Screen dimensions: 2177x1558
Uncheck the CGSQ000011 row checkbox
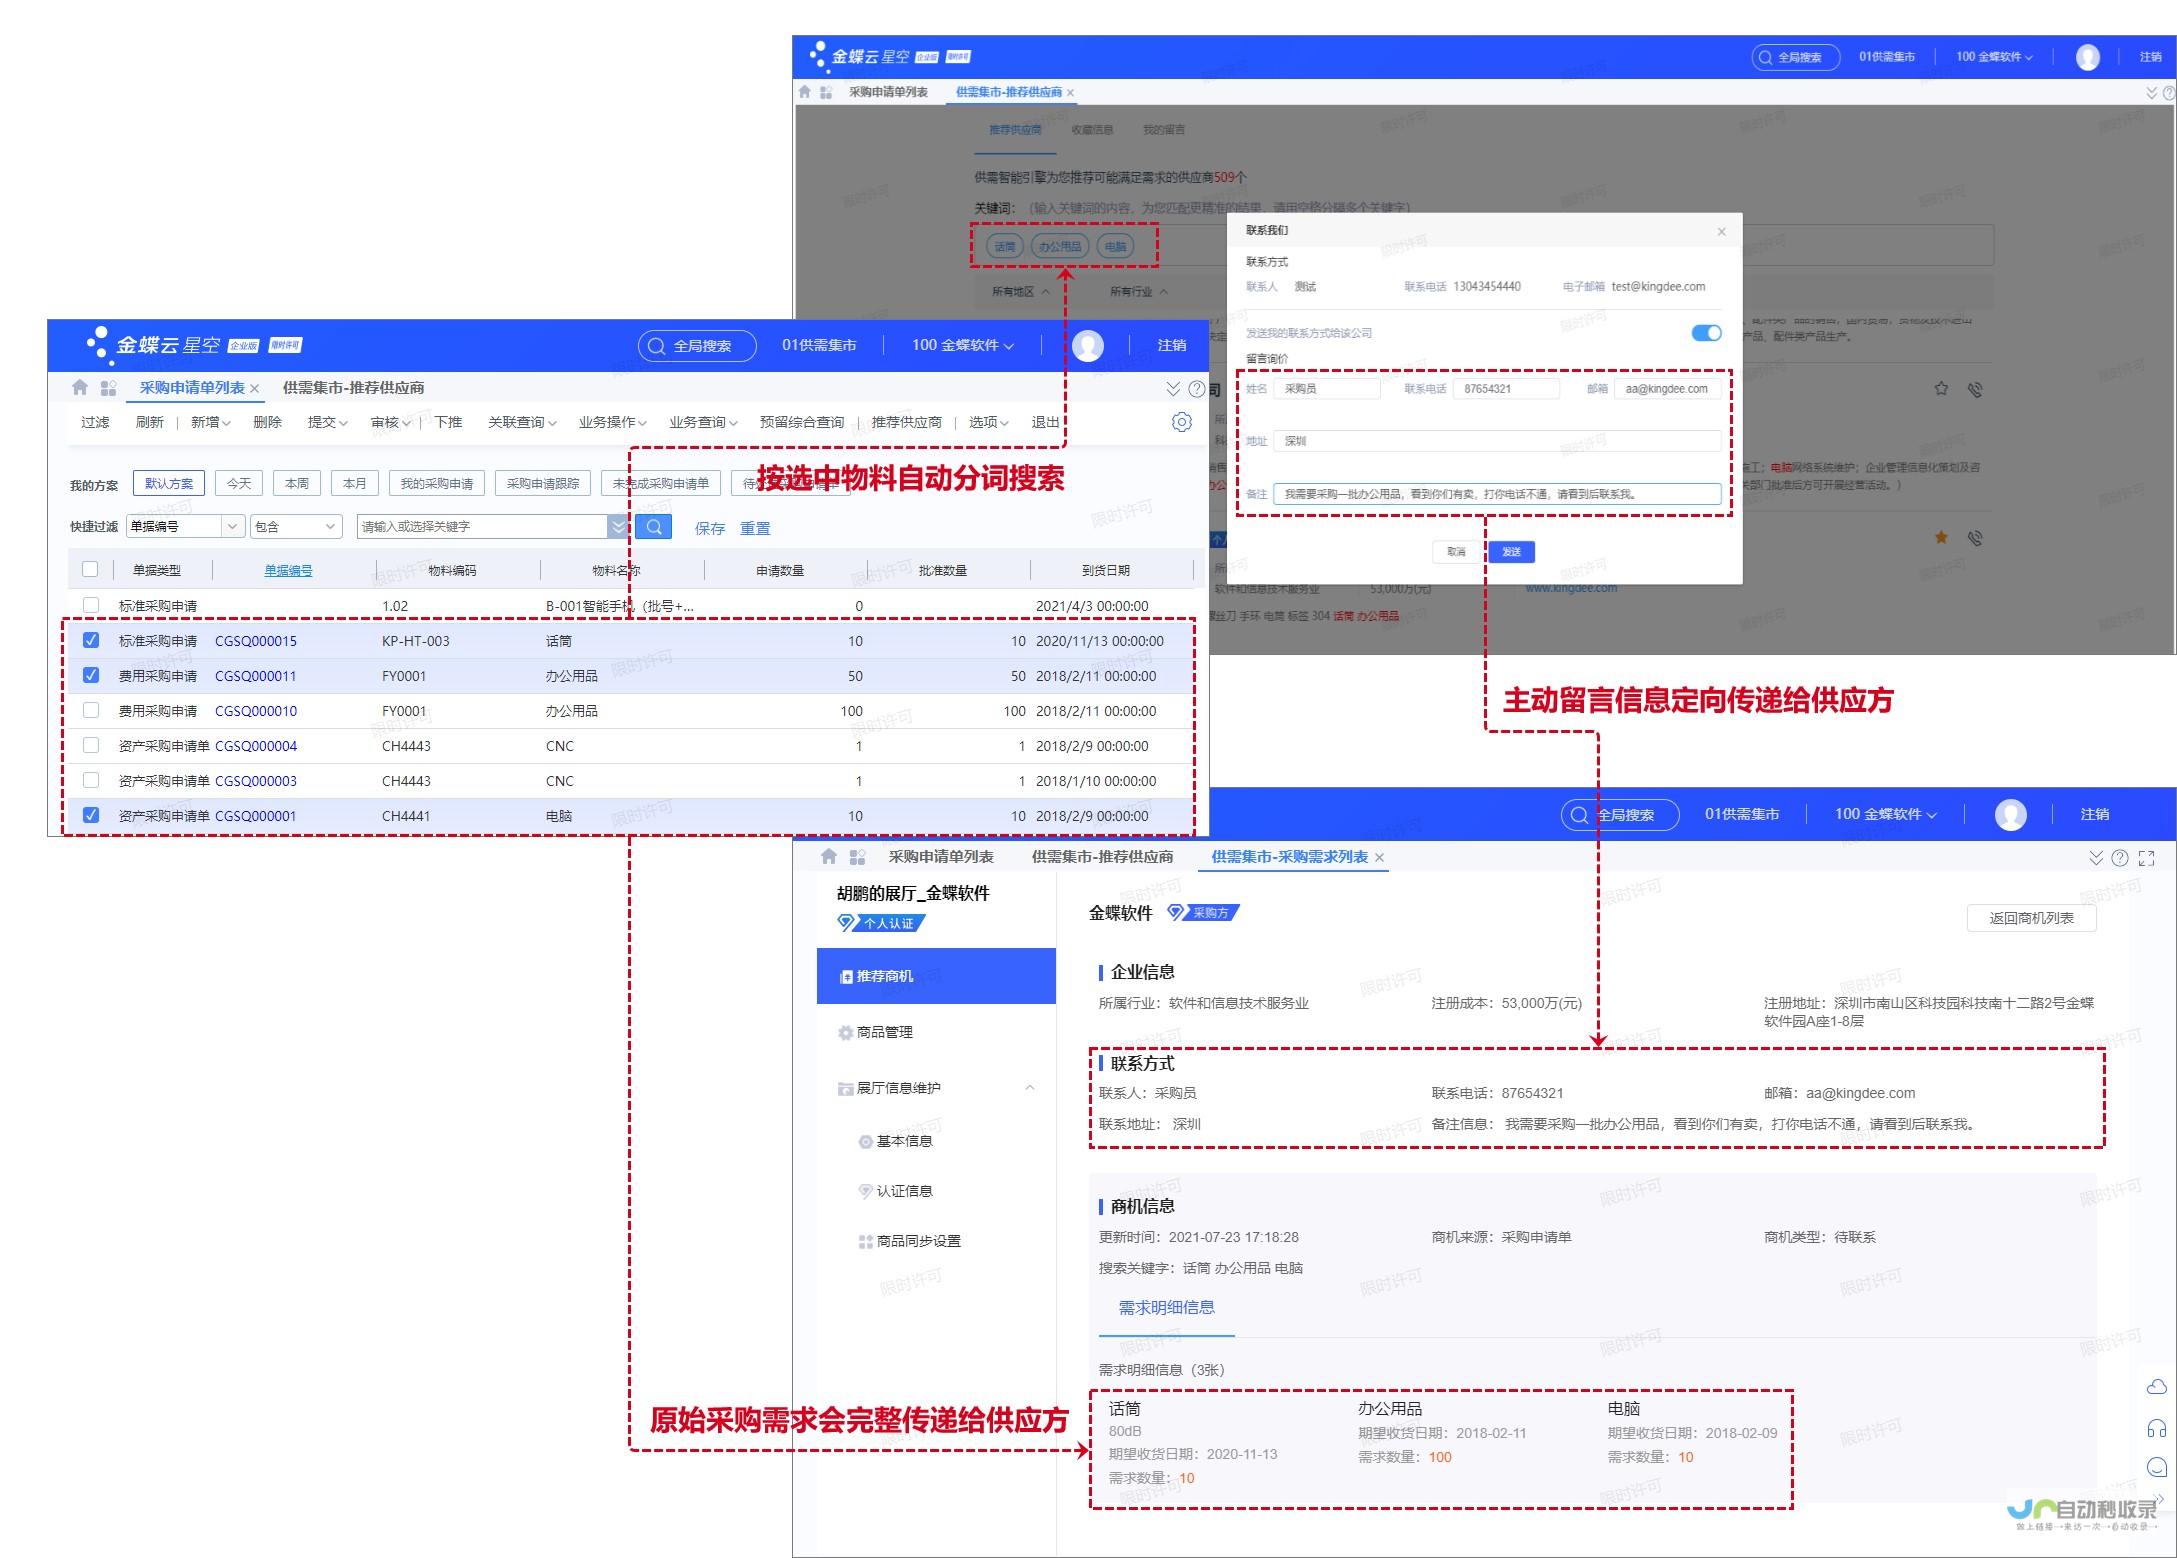coord(91,675)
